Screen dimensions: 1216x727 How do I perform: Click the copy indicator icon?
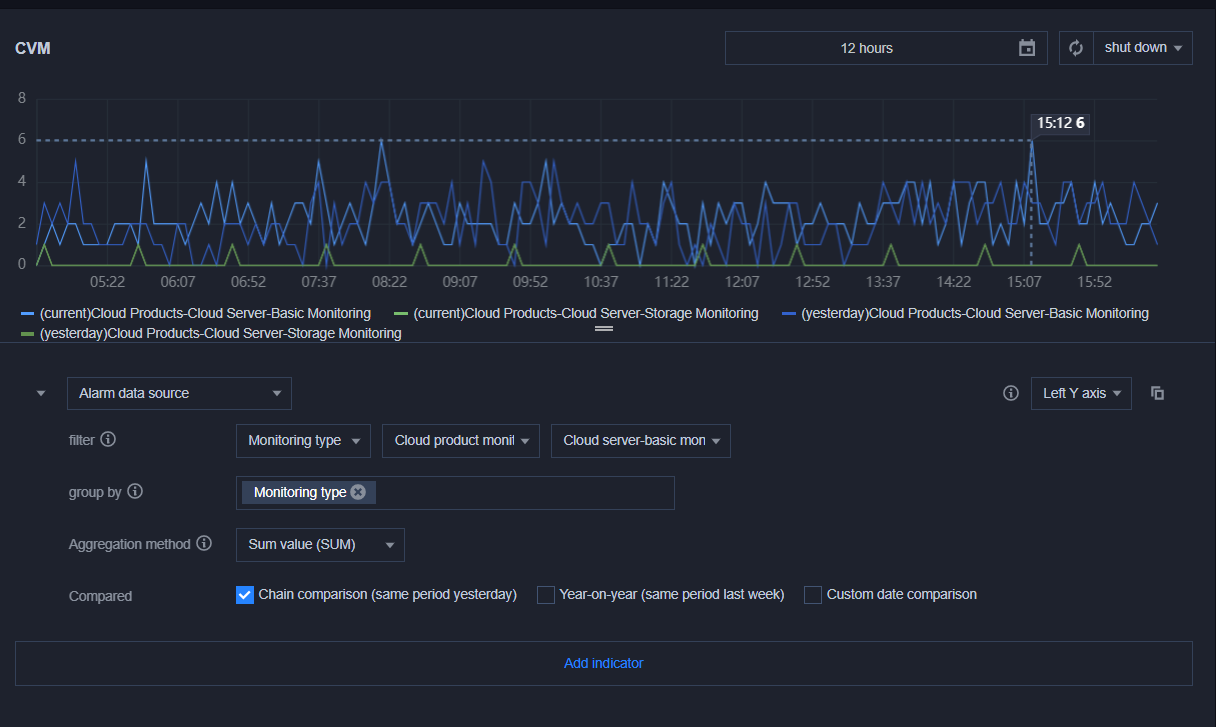(1157, 393)
